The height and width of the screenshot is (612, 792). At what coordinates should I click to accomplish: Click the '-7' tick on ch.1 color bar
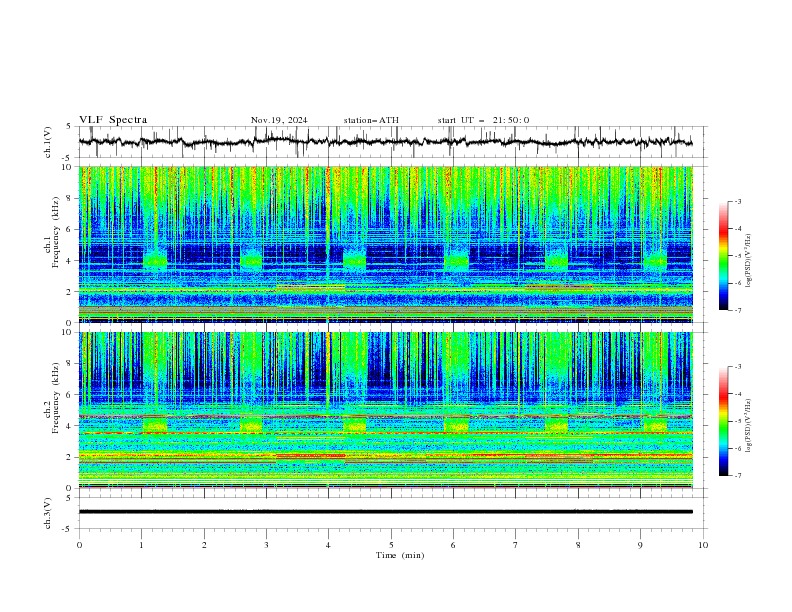click(737, 310)
